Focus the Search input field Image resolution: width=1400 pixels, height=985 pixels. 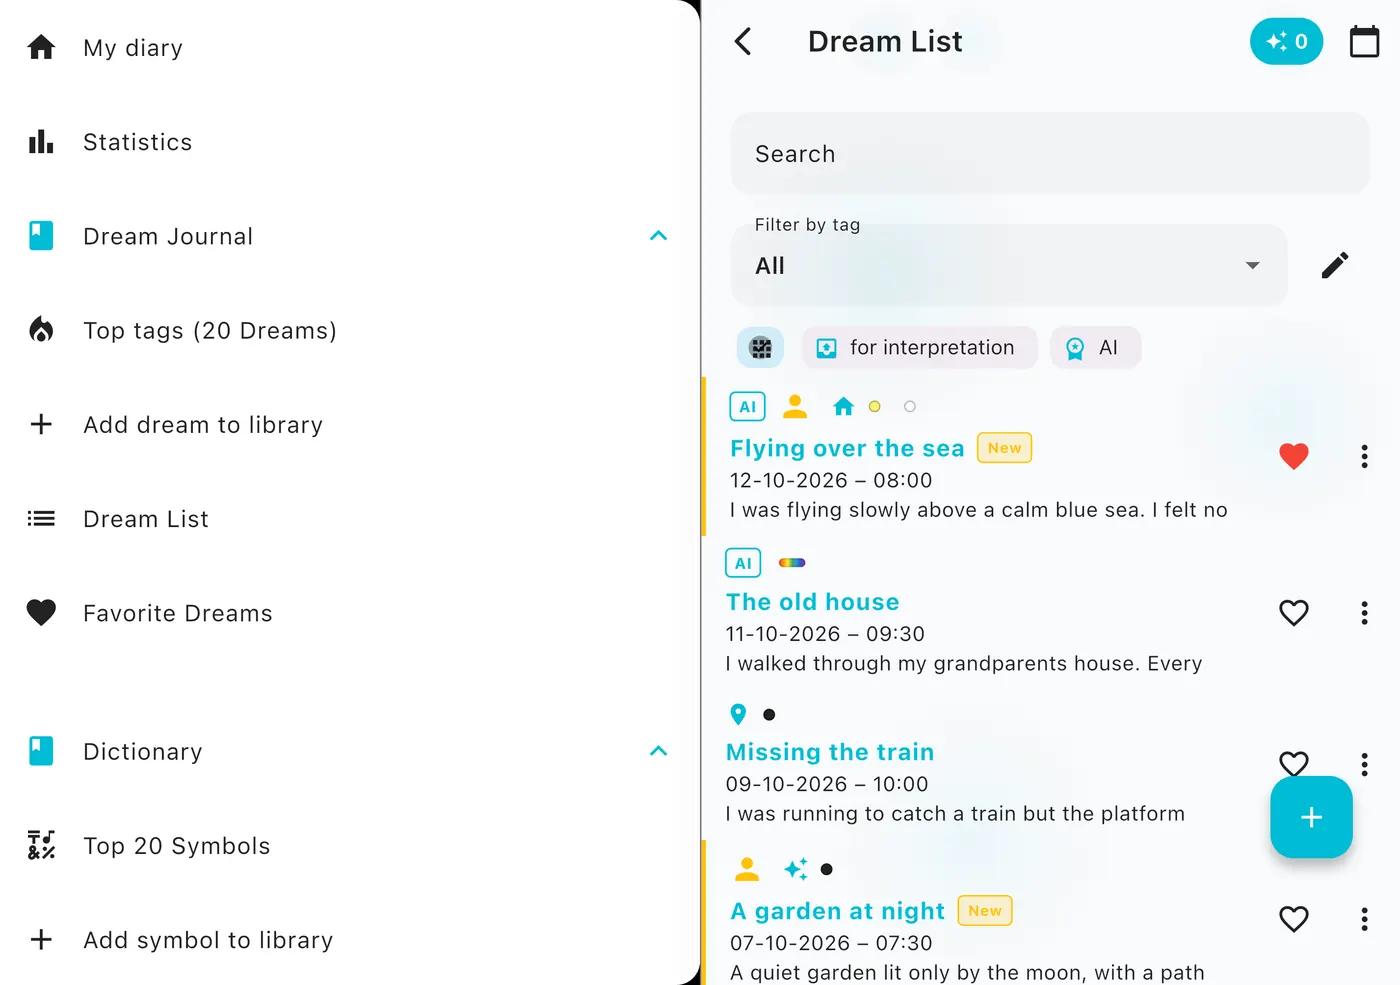pyautogui.click(x=1050, y=153)
